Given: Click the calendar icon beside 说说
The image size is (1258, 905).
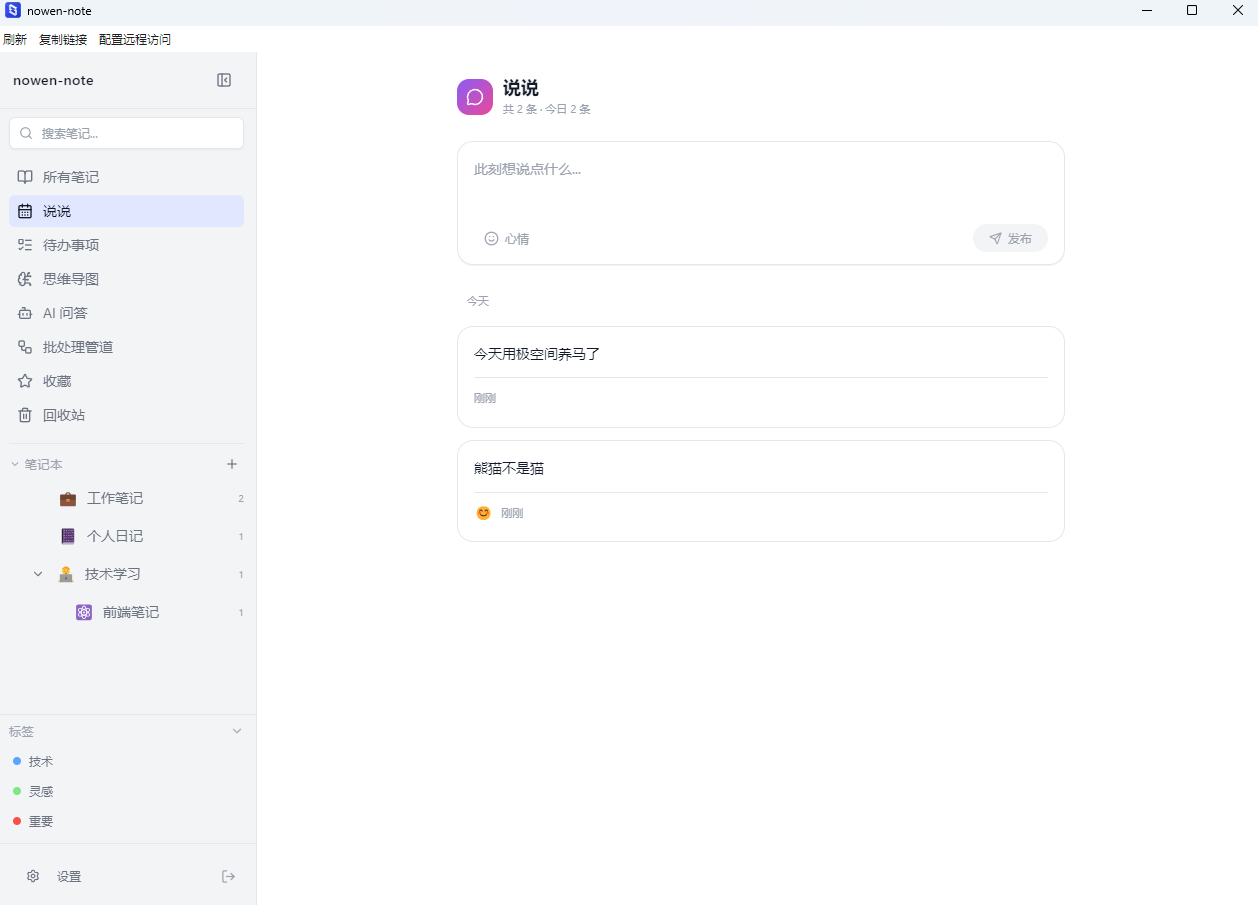Looking at the screenshot, I should 25,211.
